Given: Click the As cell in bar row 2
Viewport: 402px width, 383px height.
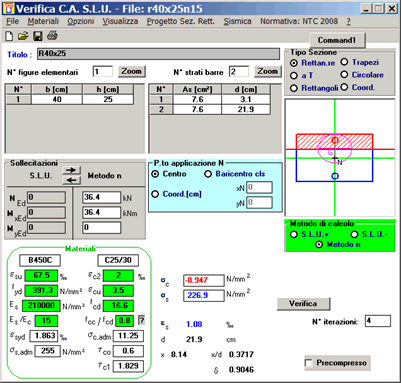Looking at the screenshot, I should pos(197,109).
